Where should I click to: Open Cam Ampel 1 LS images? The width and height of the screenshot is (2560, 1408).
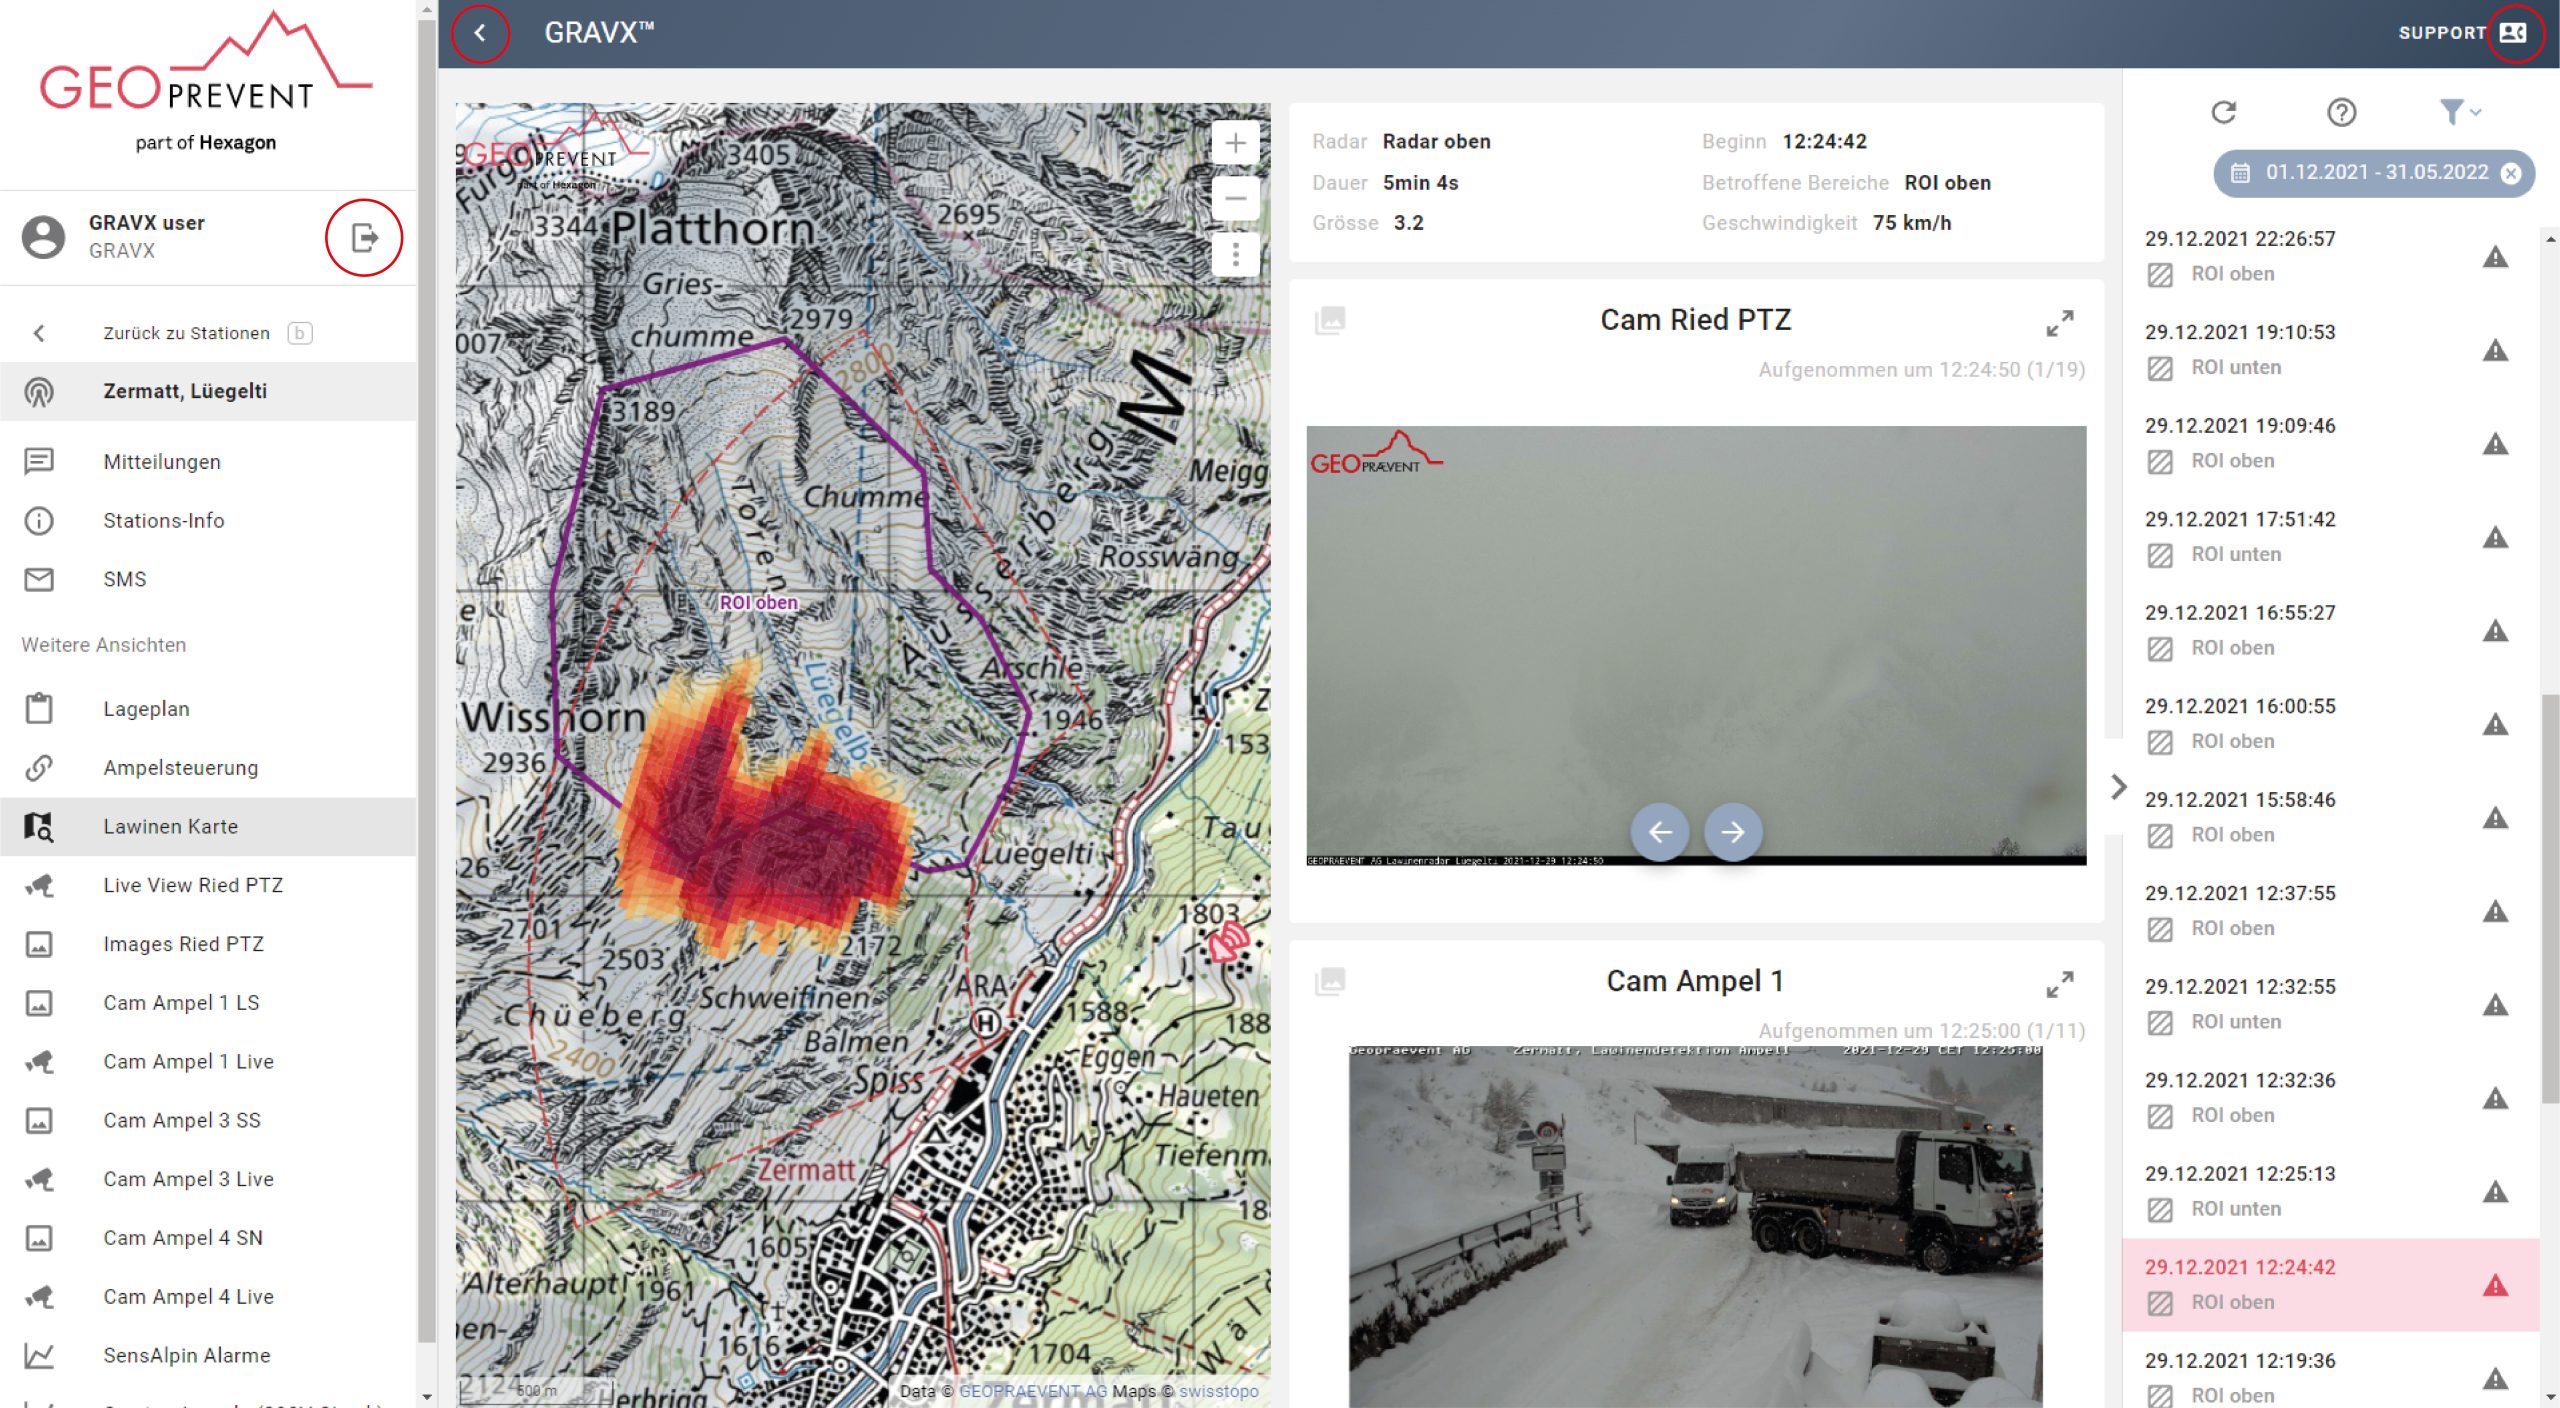[x=208, y=1003]
